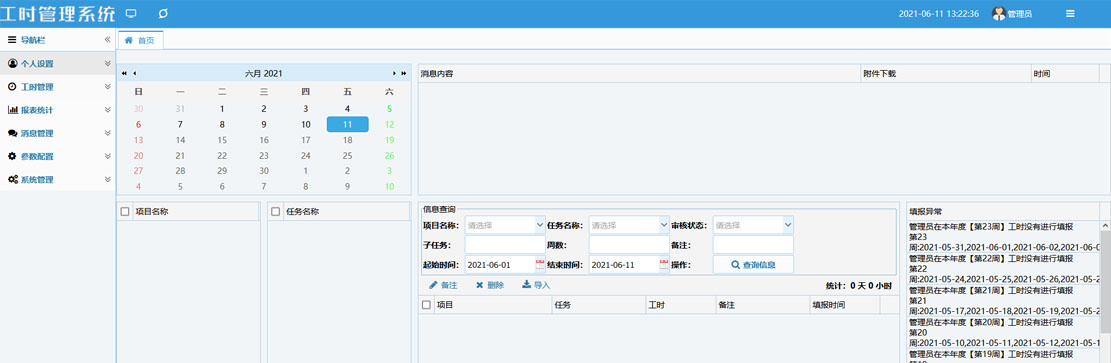Select date 30 of June on the calendar
This screenshot has width=1111, height=363.
[264, 171]
